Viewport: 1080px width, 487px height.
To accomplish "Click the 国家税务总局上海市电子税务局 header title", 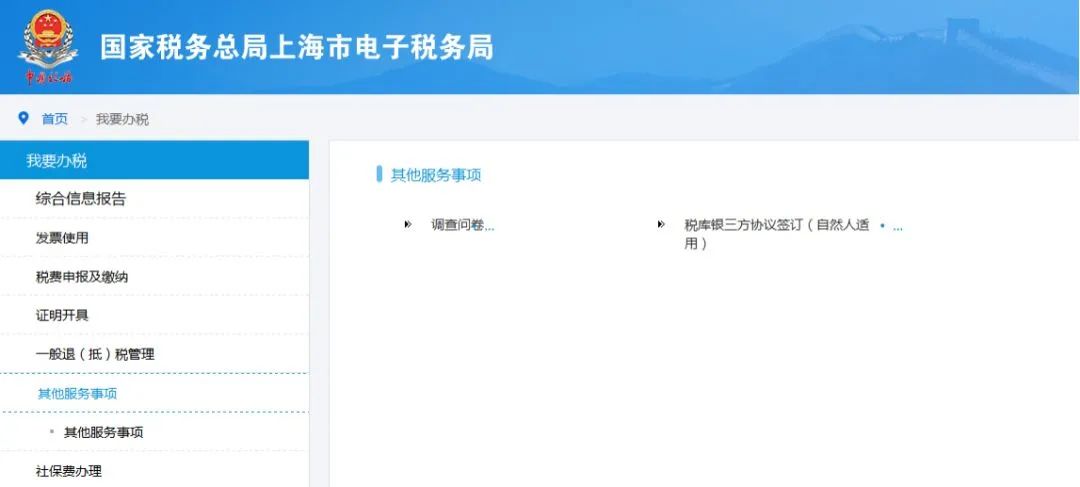I will 297,47.
